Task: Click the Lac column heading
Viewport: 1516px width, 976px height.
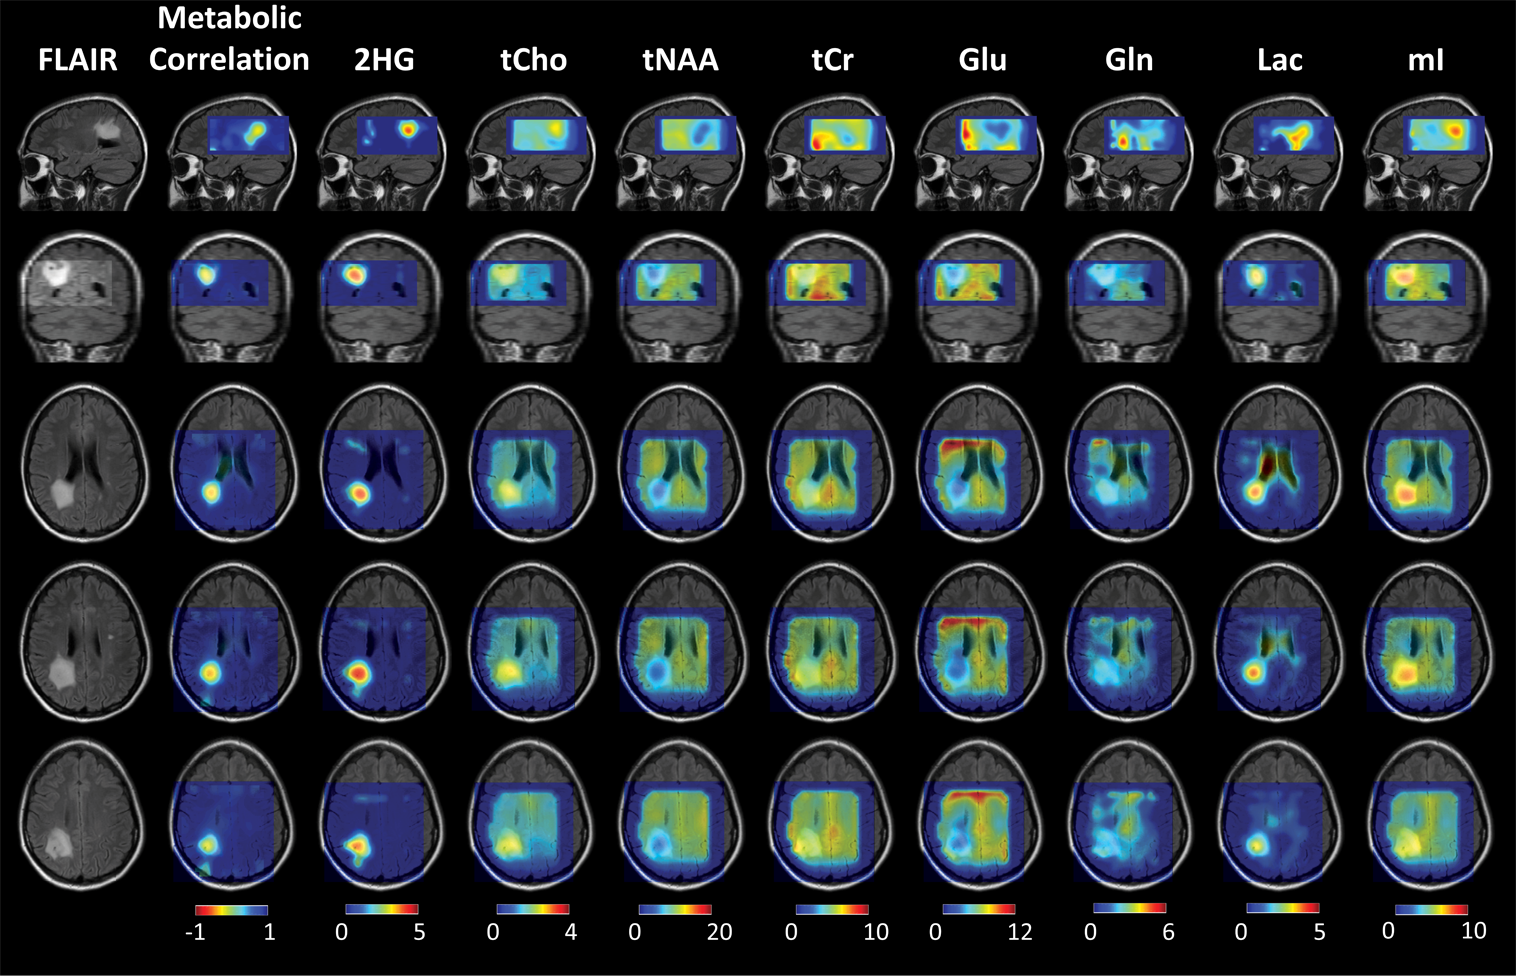Action: [1279, 60]
